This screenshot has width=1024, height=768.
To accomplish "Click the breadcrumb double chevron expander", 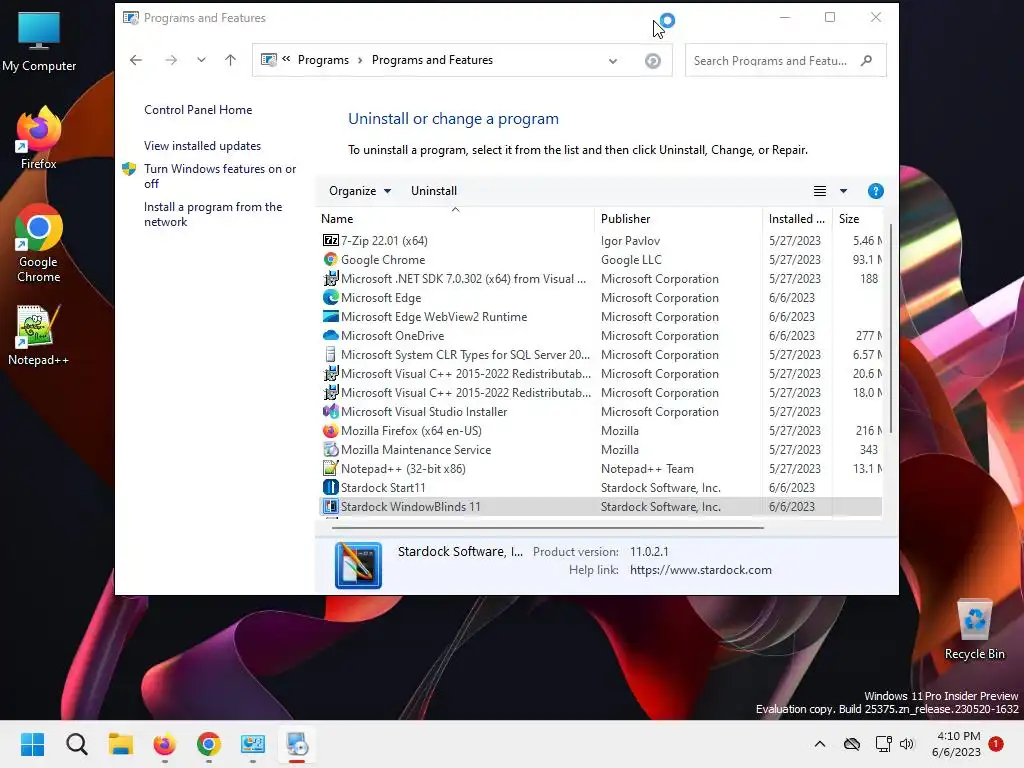I will (286, 59).
